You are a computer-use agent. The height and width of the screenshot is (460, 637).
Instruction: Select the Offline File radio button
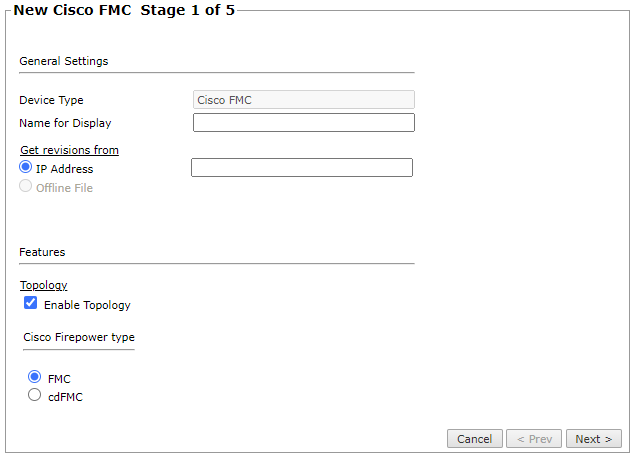click(x=26, y=187)
